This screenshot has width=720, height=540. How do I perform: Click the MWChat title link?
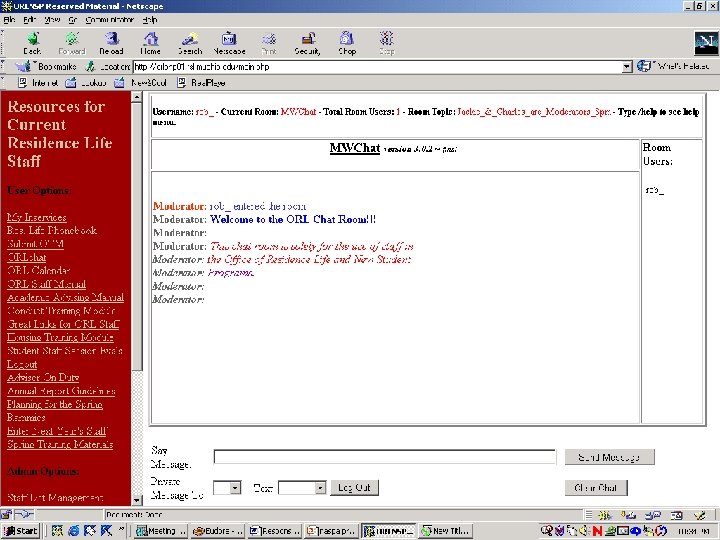pyautogui.click(x=354, y=148)
